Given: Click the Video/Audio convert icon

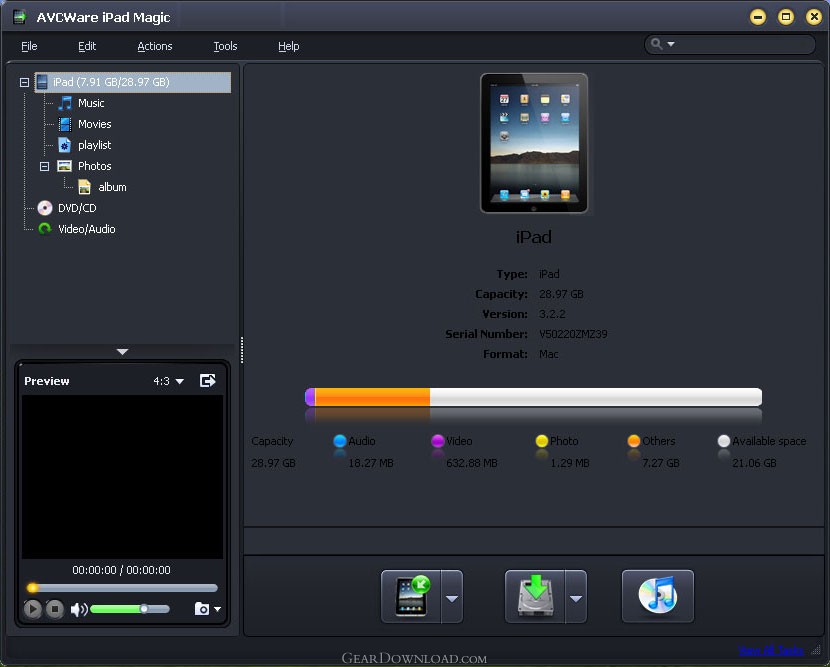Looking at the screenshot, I should tap(45, 229).
